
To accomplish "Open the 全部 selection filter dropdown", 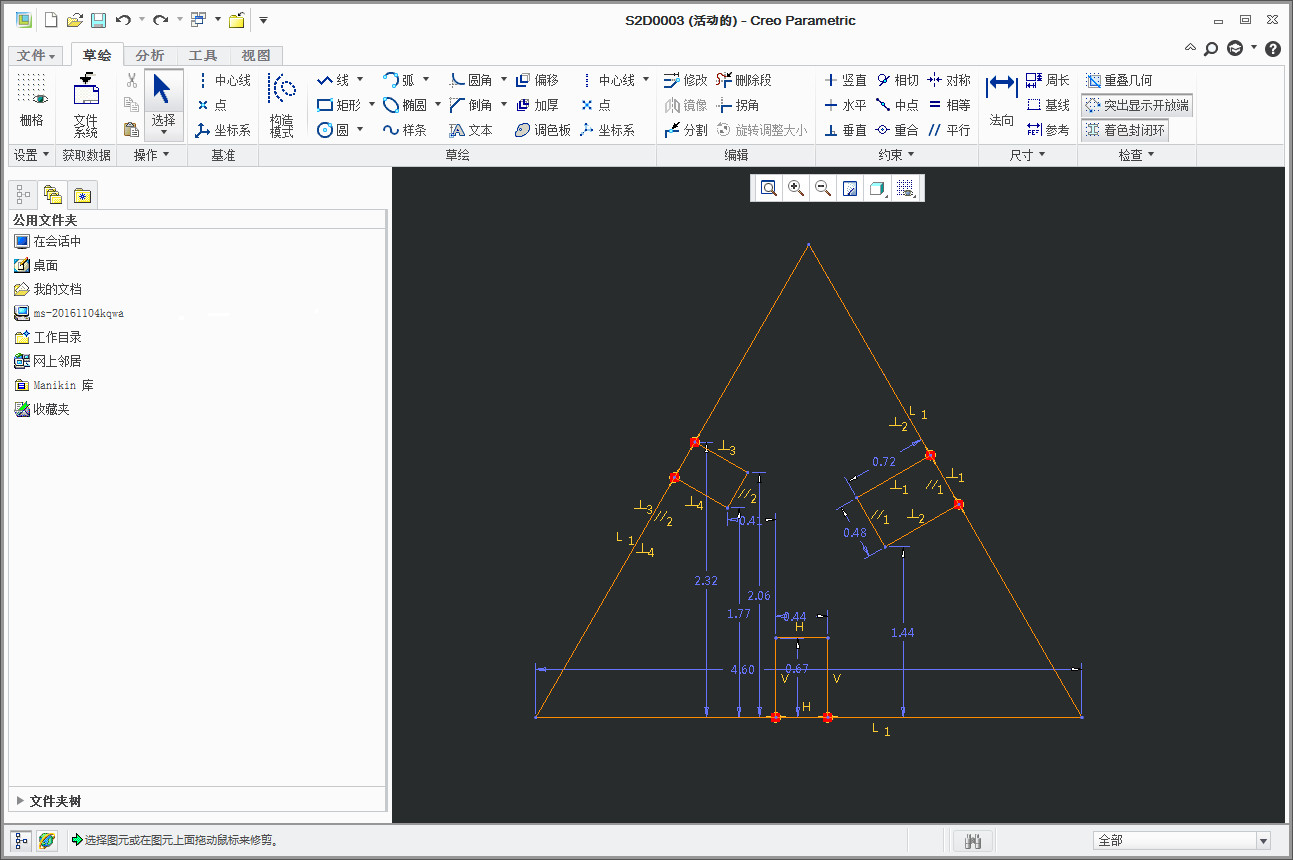I will [x=1263, y=841].
